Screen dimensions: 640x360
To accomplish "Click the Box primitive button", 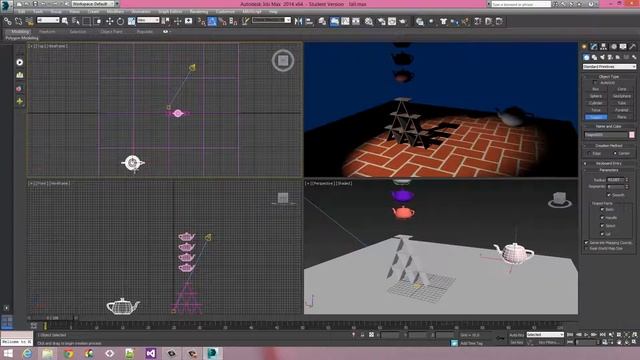I will click(x=596, y=89).
